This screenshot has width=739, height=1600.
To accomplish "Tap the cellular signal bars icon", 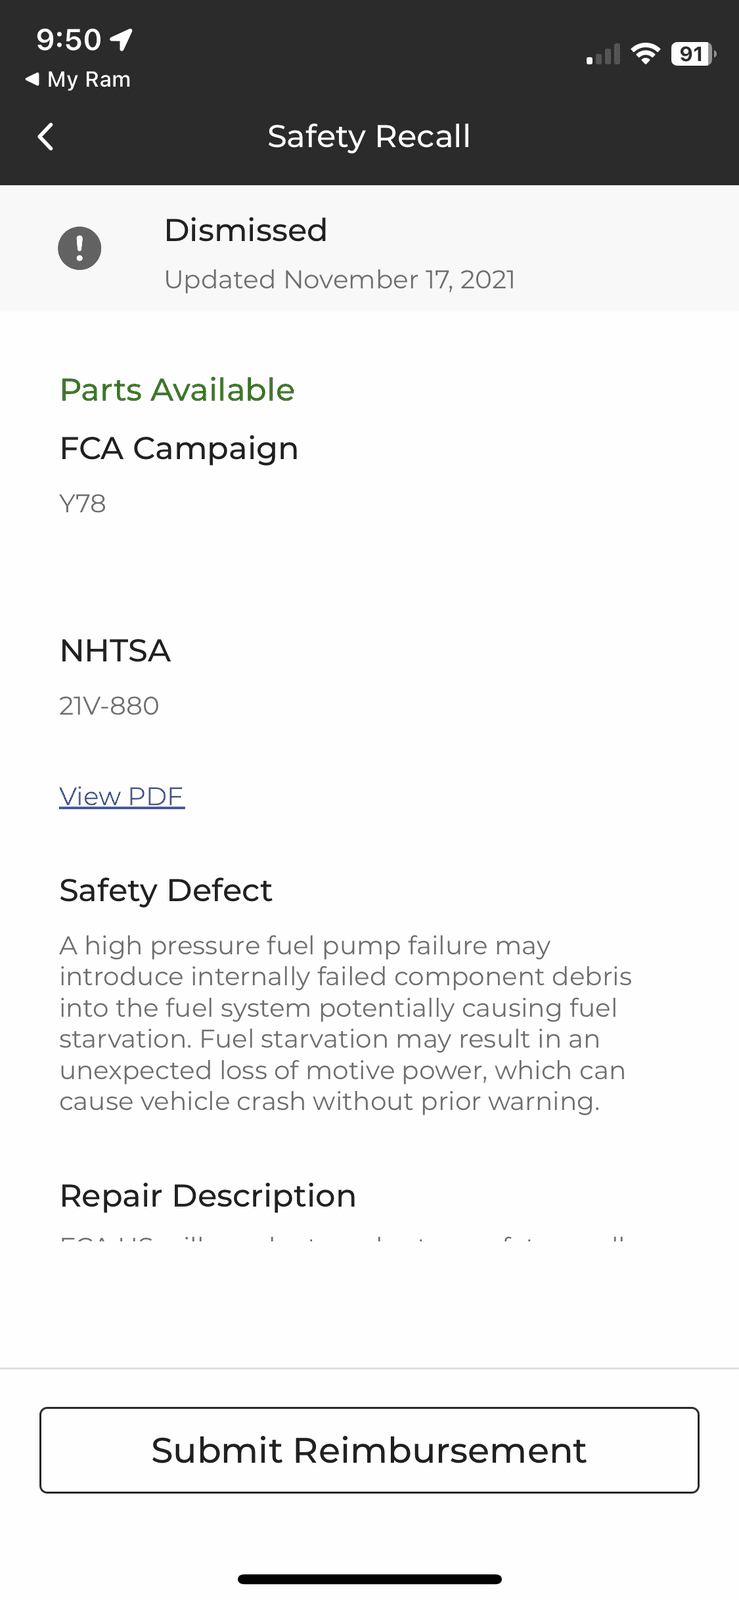I will (603, 55).
